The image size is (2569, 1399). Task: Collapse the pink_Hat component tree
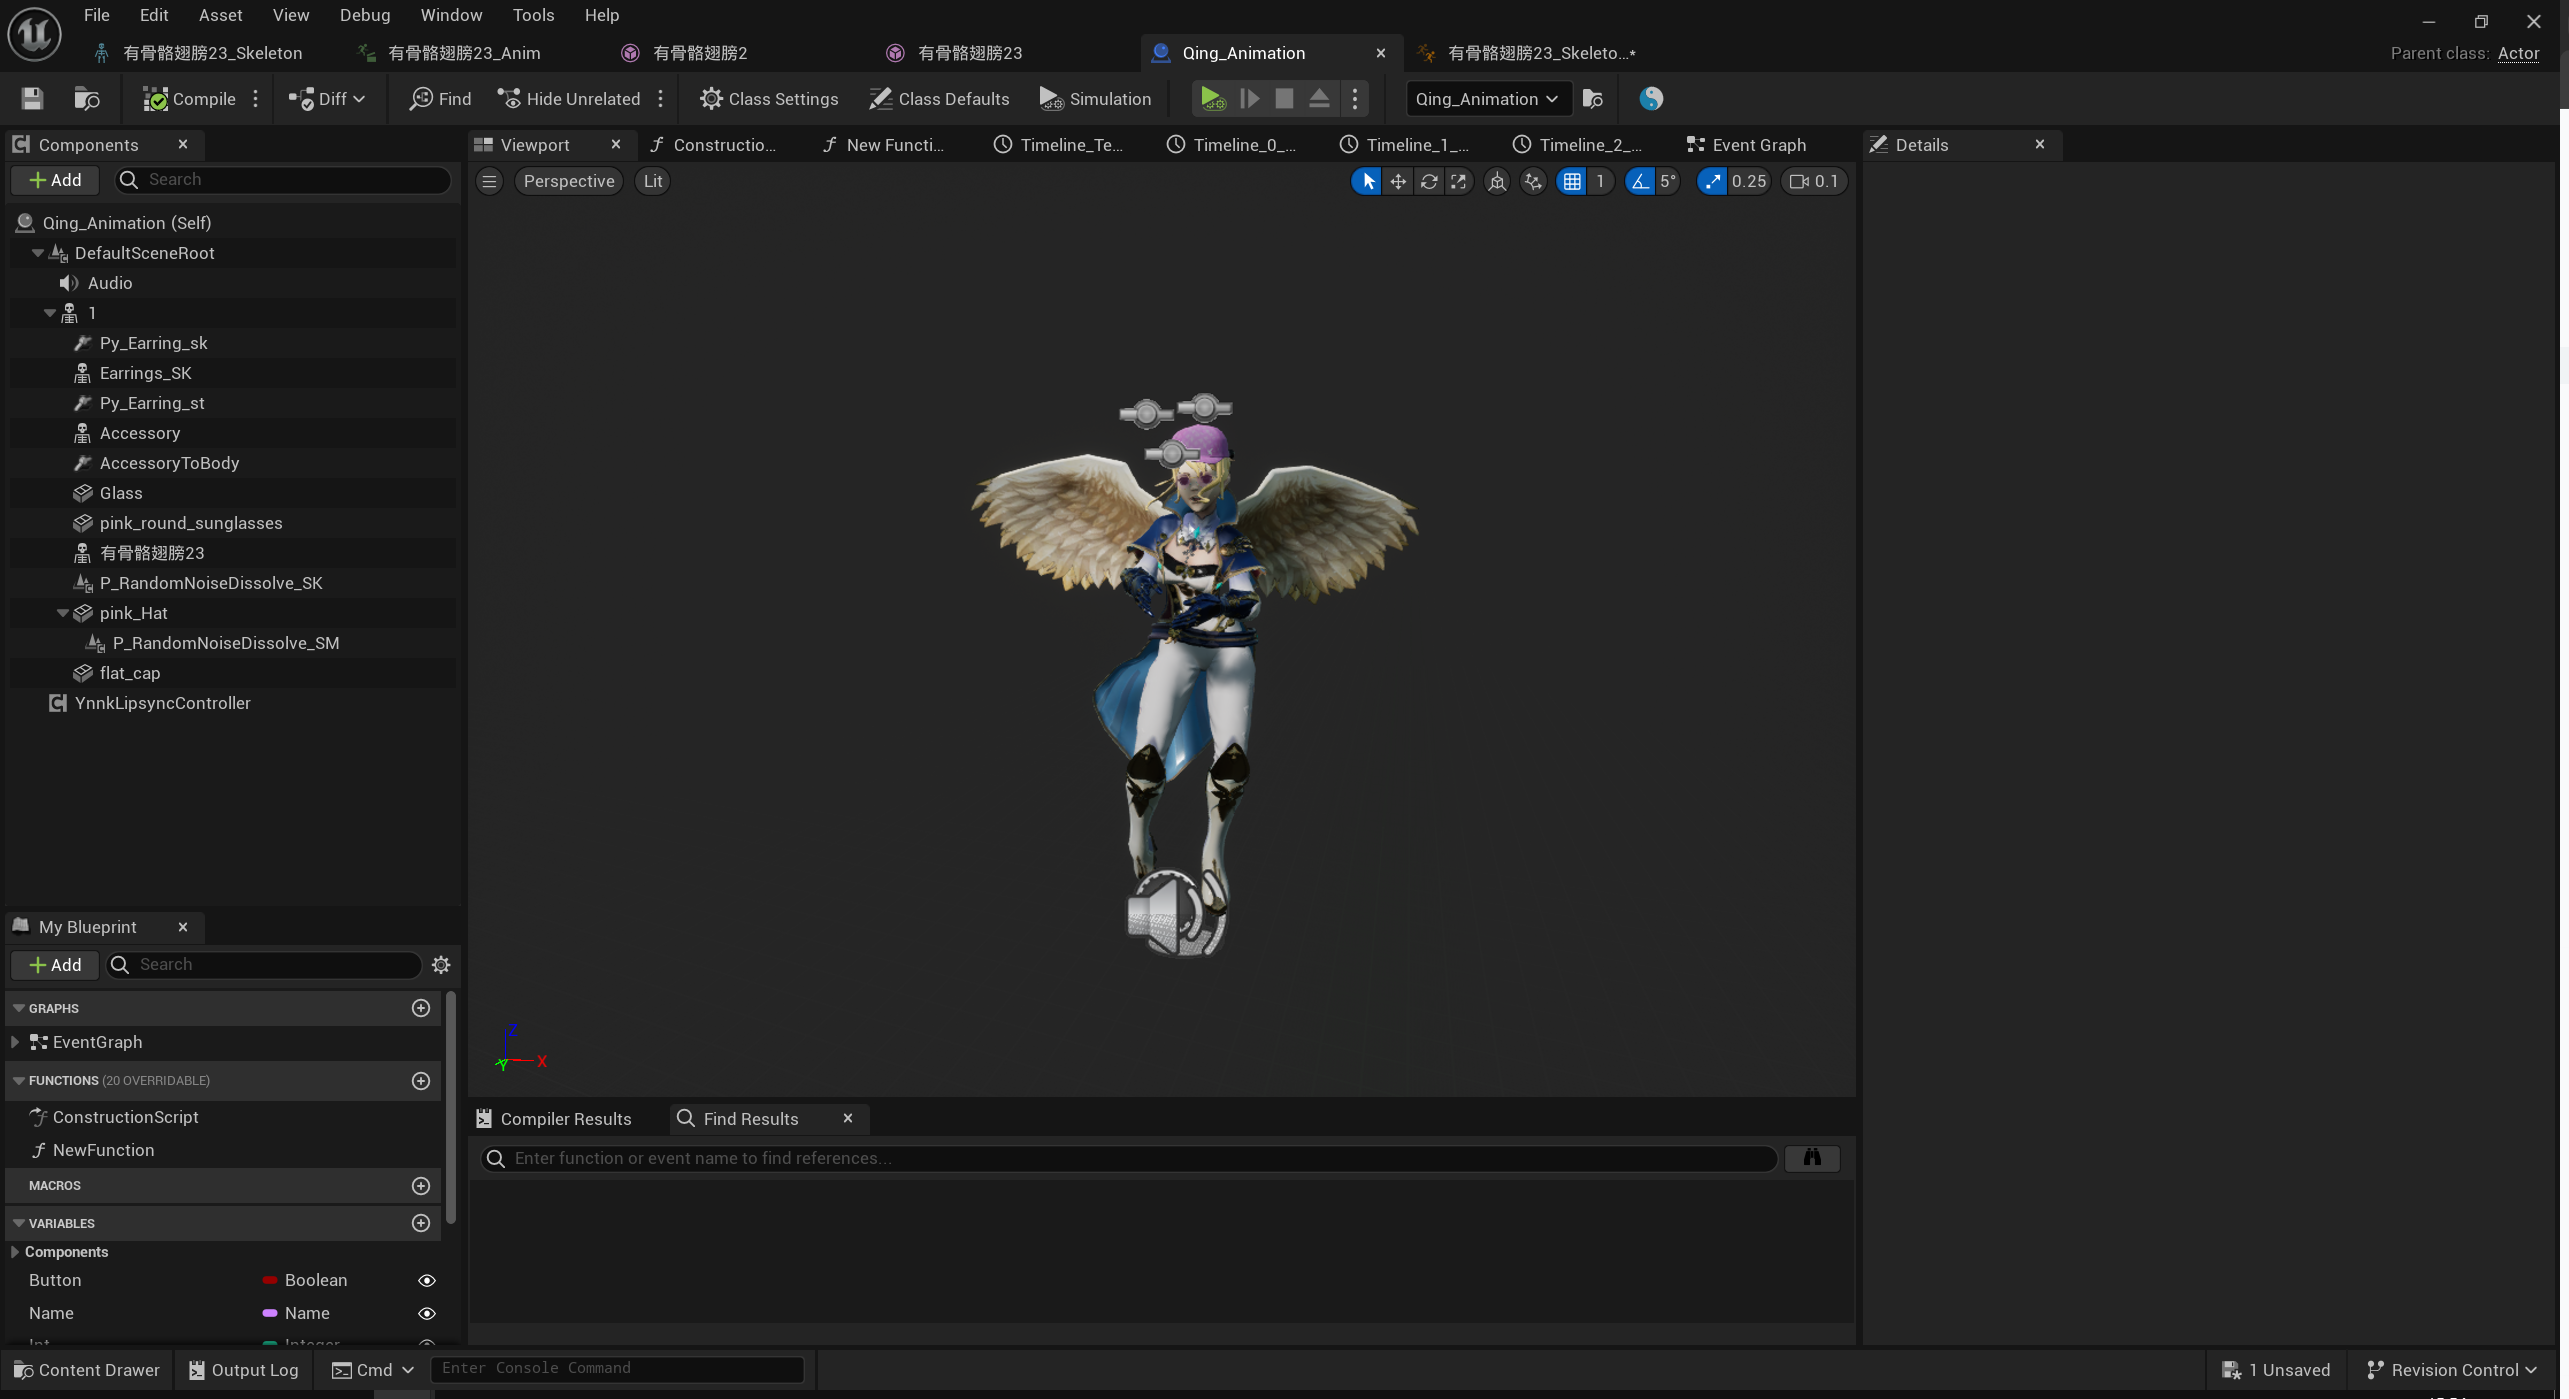pyautogui.click(x=63, y=613)
